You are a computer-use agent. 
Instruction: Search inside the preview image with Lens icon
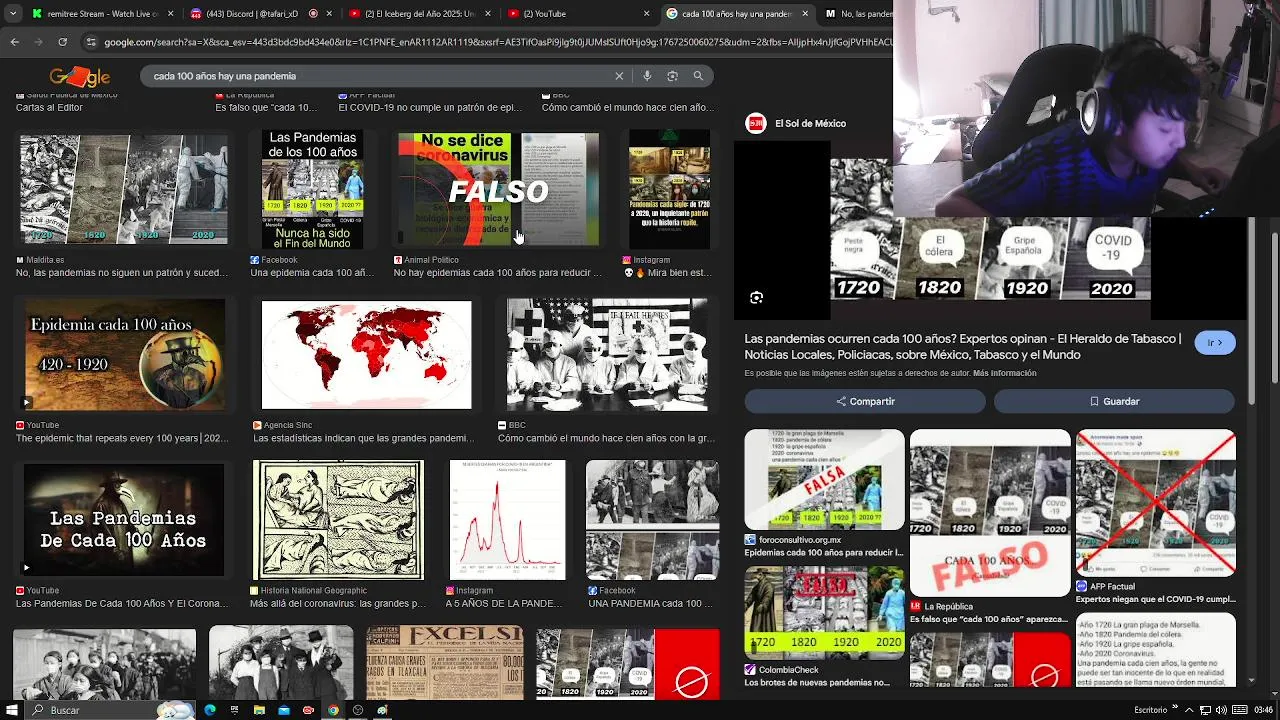(757, 297)
